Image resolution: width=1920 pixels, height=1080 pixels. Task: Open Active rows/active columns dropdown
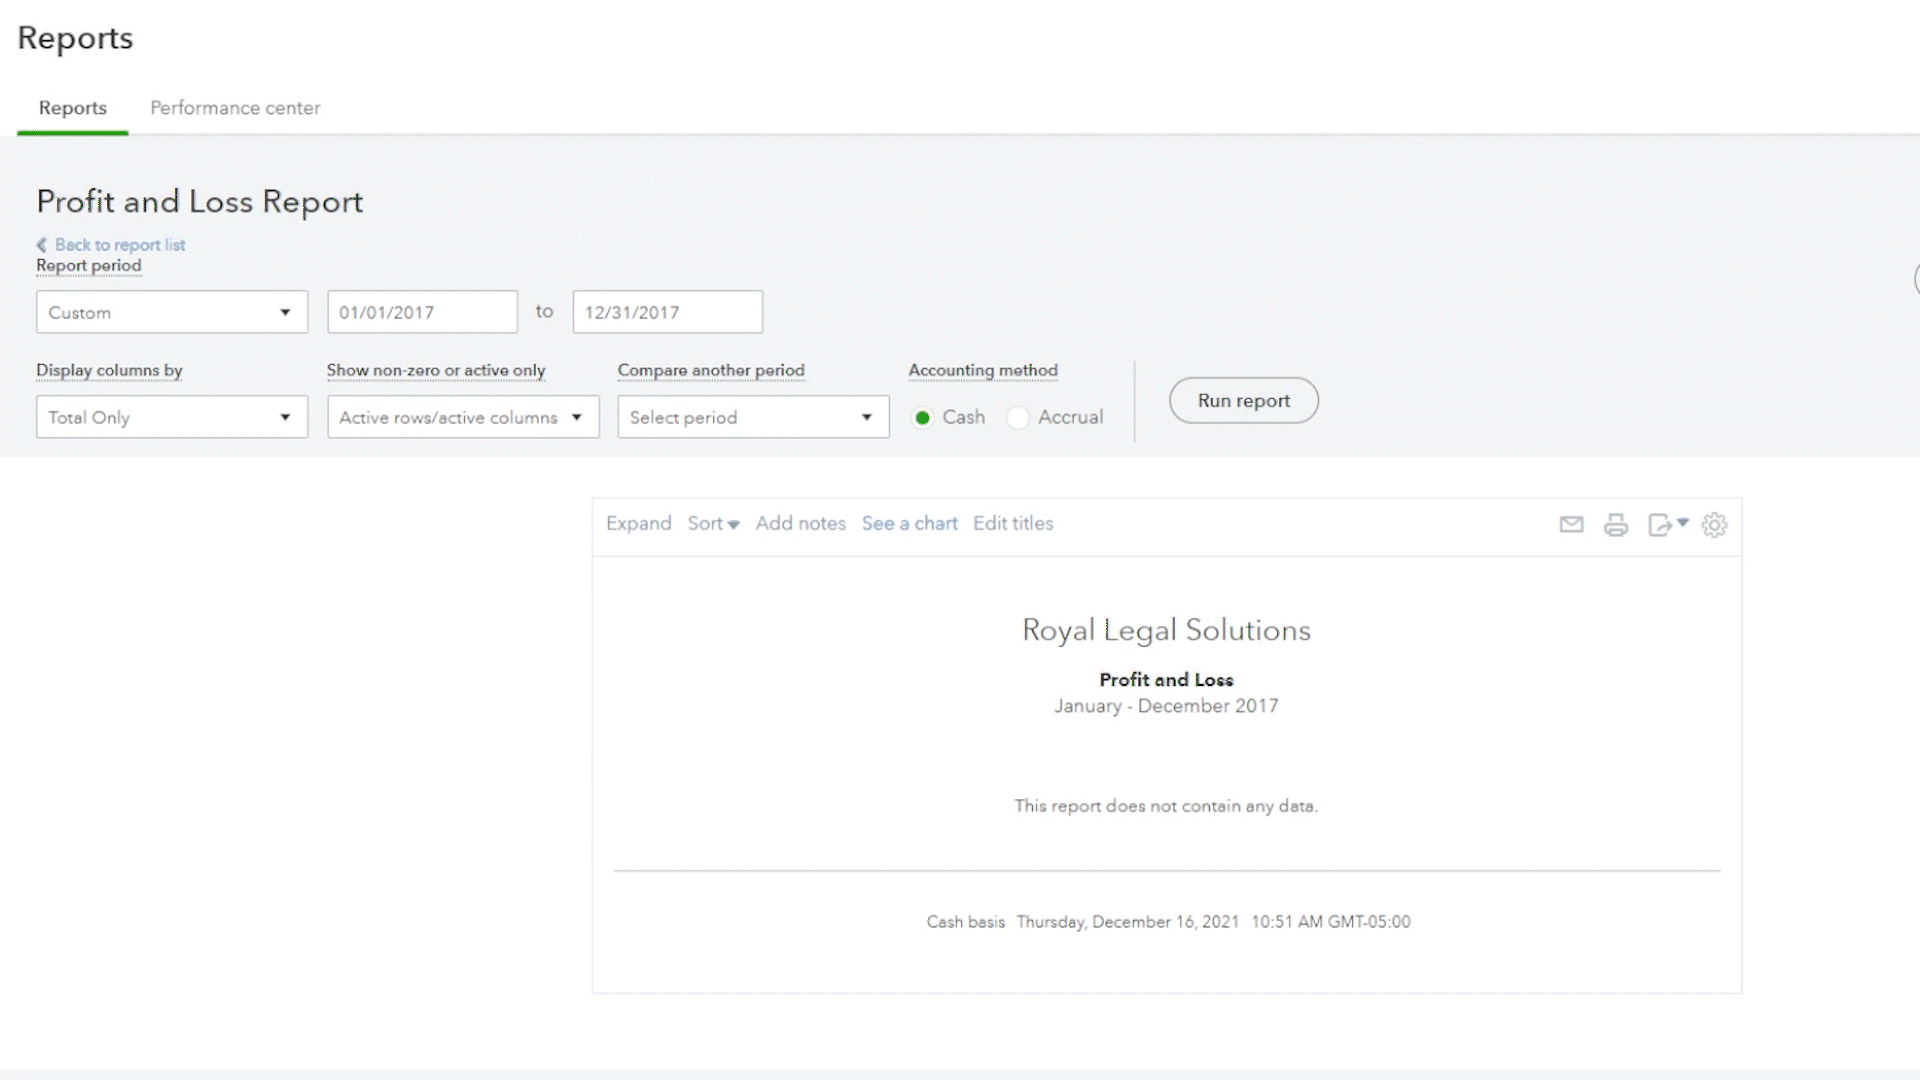[463, 417]
